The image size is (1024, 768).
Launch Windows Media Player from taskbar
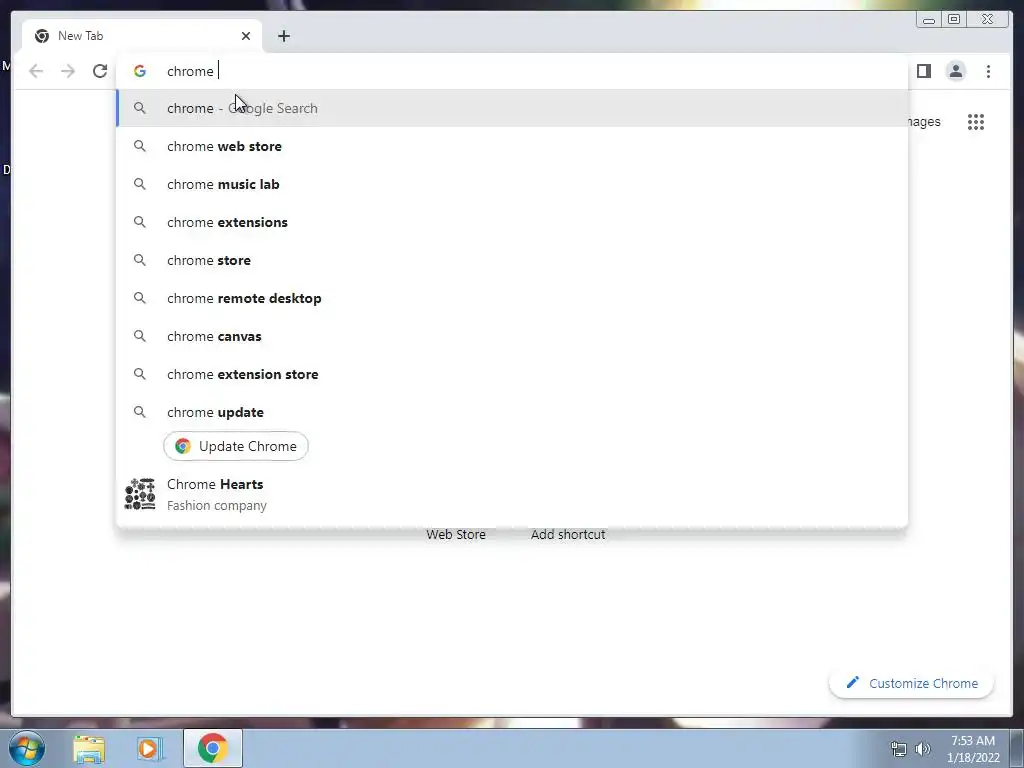(149, 748)
